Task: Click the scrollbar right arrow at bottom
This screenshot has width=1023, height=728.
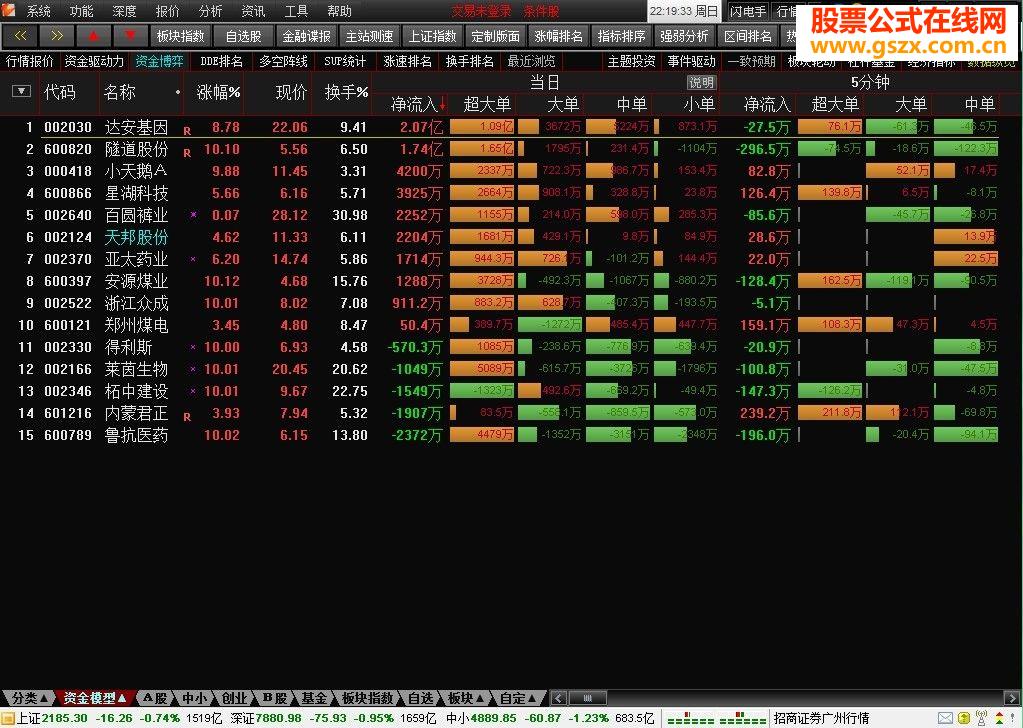Action: click(1013, 698)
